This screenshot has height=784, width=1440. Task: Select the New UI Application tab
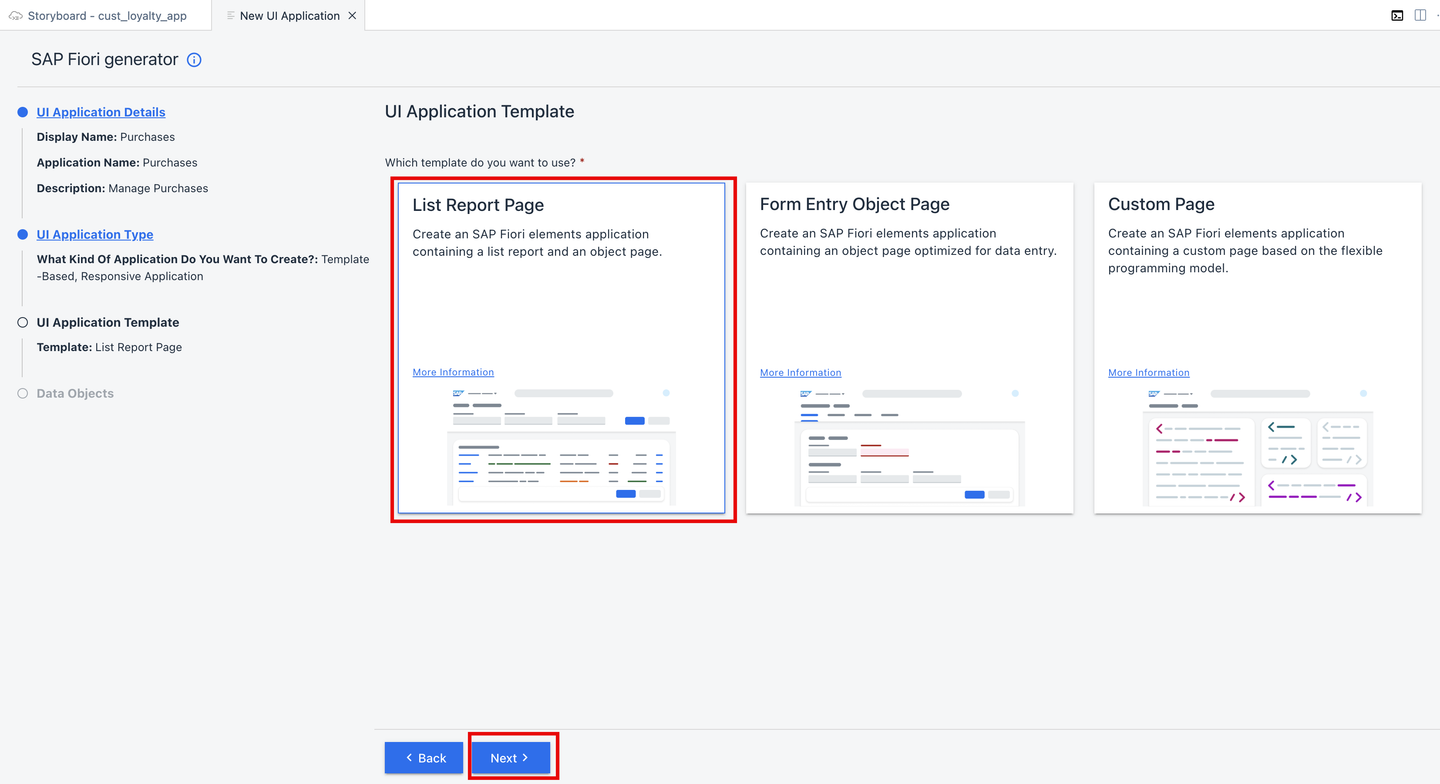(290, 16)
